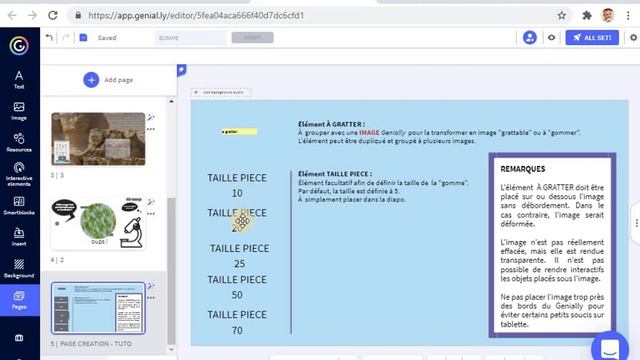Viewport: 640px width, 360px height.
Task: Open page 5 more options dots
Action: click(x=151, y=298)
